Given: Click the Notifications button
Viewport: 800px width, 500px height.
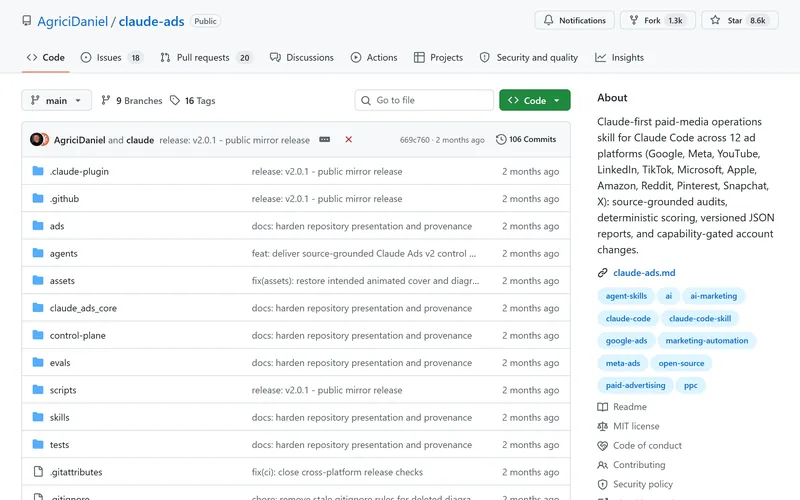Looking at the screenshot, I should click(x=574, y=20).
